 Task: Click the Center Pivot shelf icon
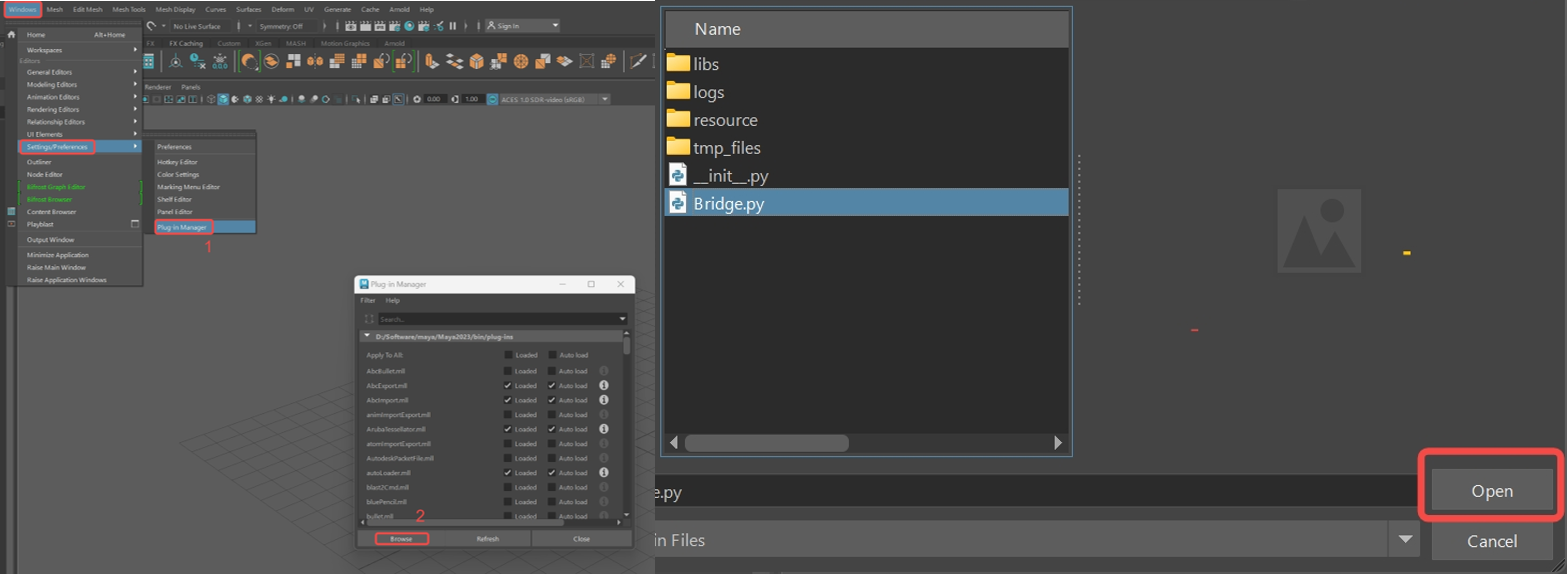[x=175, y=61]
